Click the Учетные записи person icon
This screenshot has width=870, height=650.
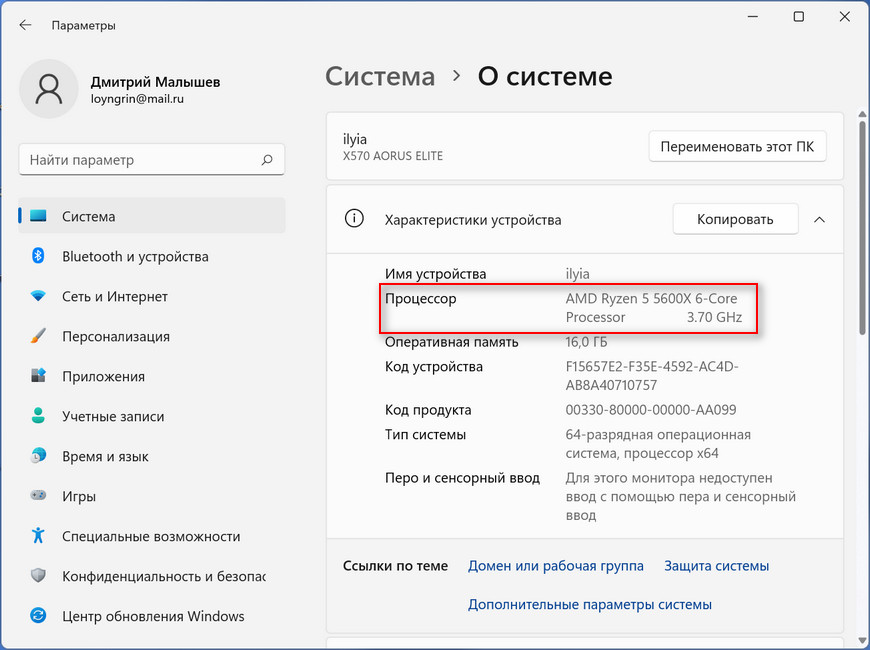[38, 416]
